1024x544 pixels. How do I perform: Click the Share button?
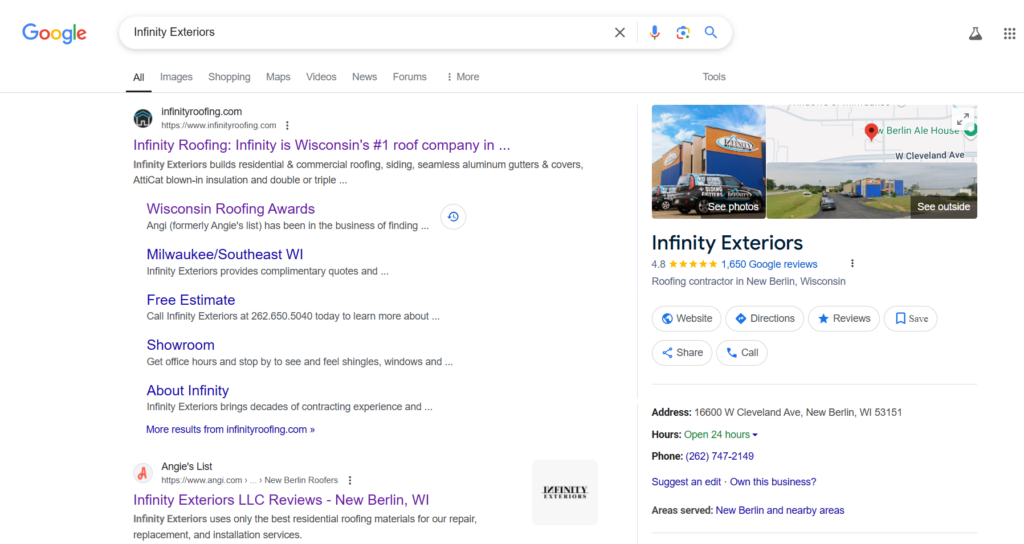coord(682,353)
